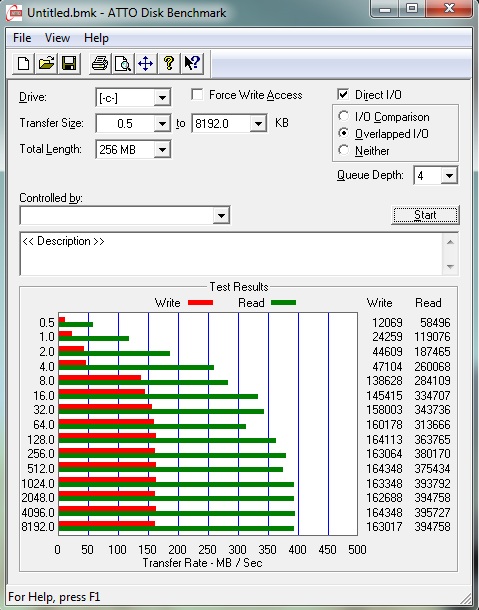This screenshot has width=479, height=610.
Task: Click write value 138628
Action: coord(384,380)
